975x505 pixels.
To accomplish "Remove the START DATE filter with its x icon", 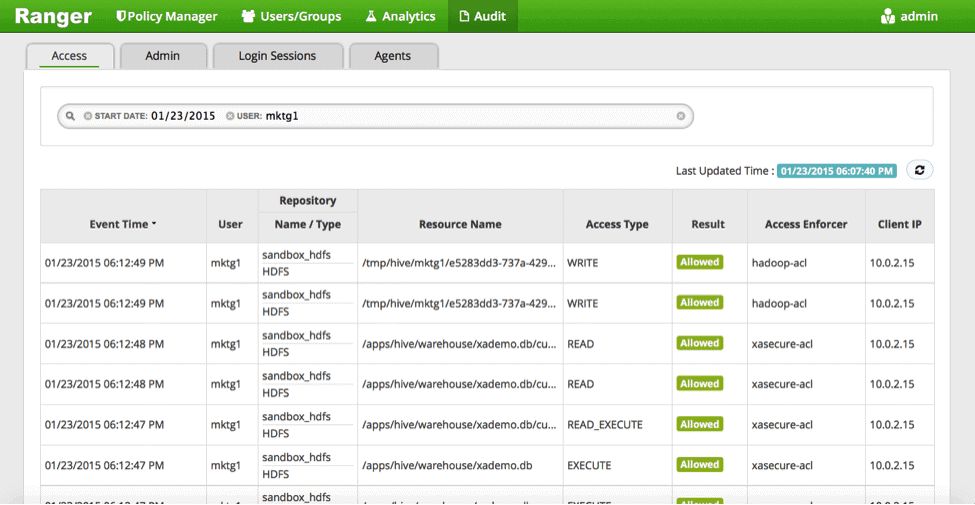I will (x=88, y=116).
